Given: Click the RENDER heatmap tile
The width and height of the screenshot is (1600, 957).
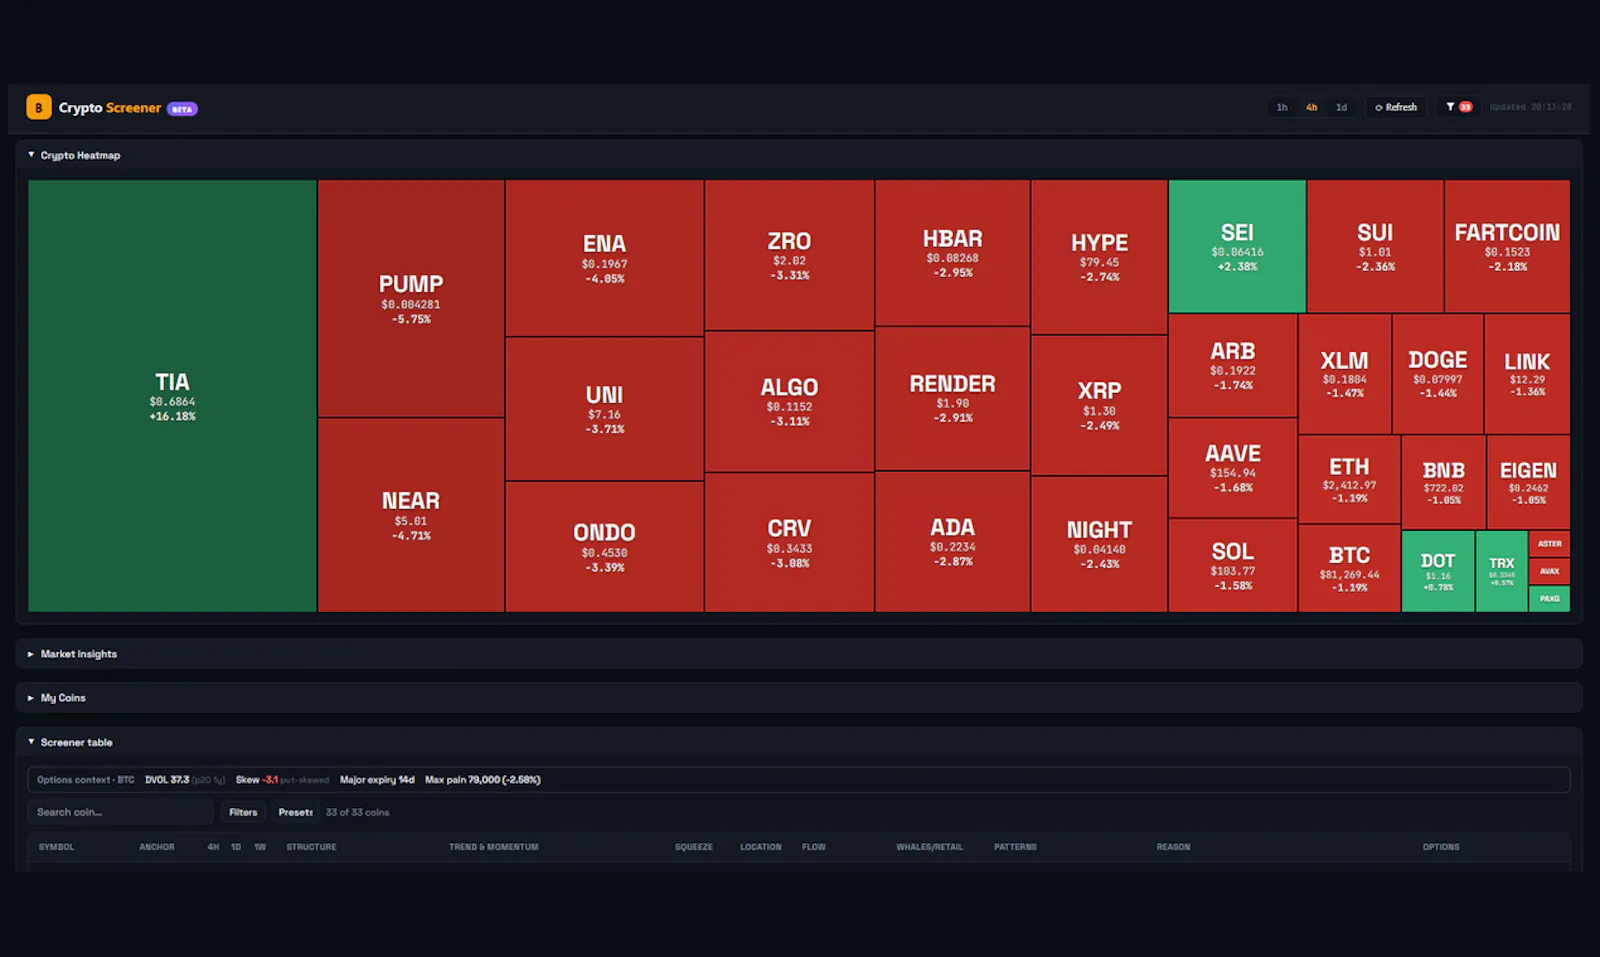Looking at the screenshot, I should pos(952,398).
